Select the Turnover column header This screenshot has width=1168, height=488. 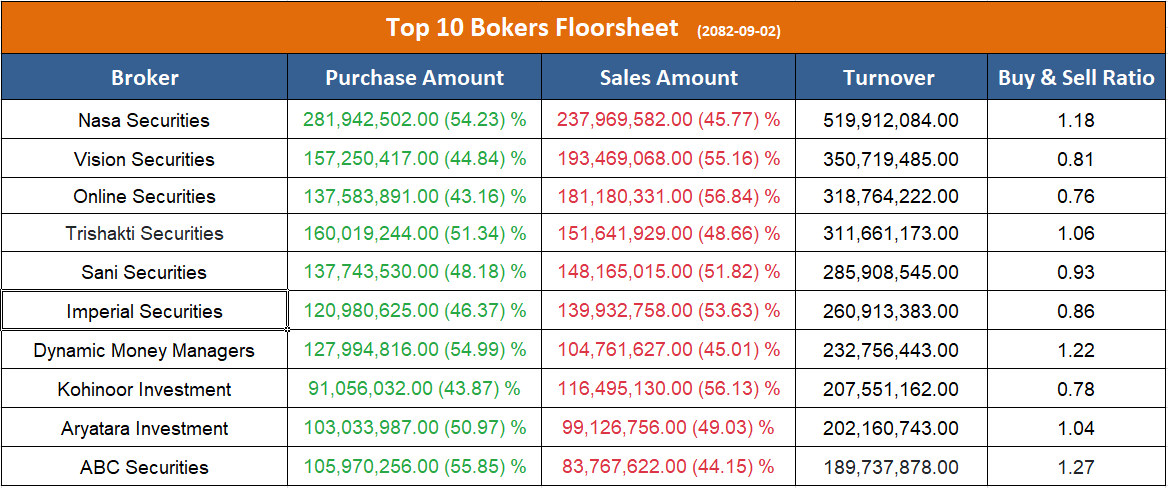pyautogui.click(x=889, y=78)
